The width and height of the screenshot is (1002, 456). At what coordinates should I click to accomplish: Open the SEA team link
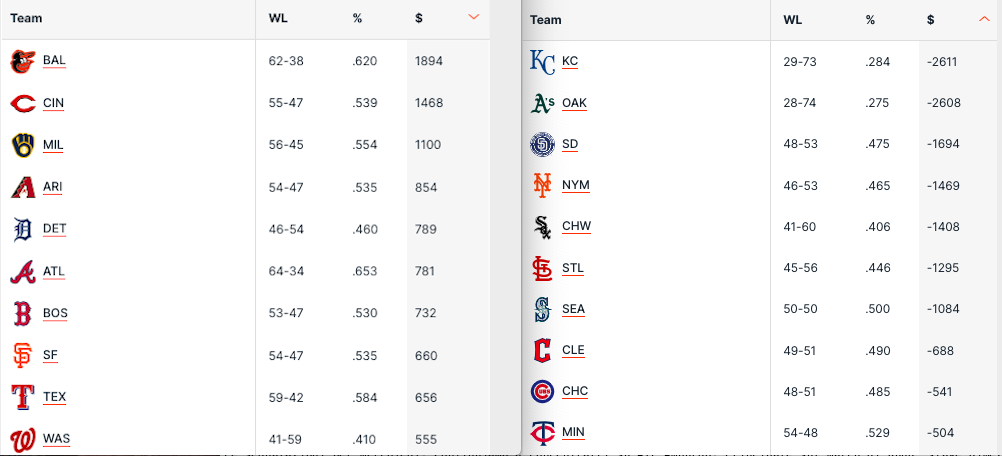[x=573, y=309]
